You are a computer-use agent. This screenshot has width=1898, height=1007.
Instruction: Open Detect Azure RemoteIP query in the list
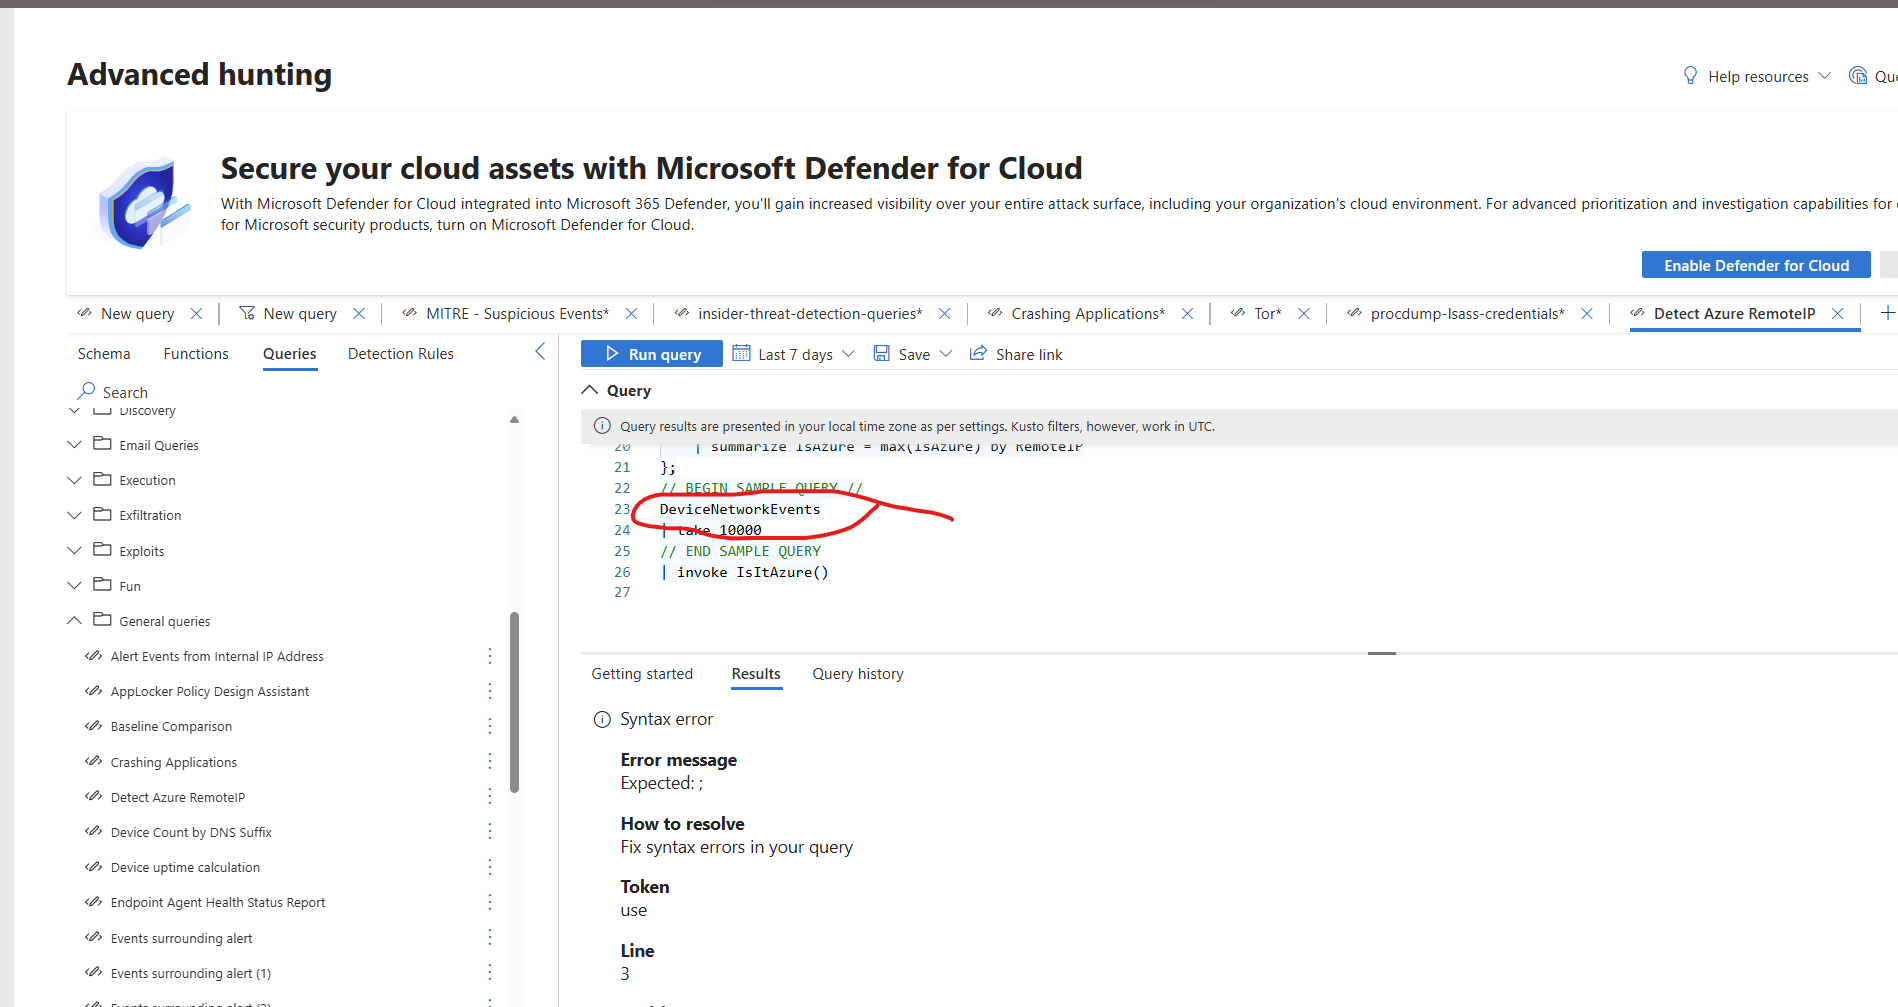[x=178, y=797]
